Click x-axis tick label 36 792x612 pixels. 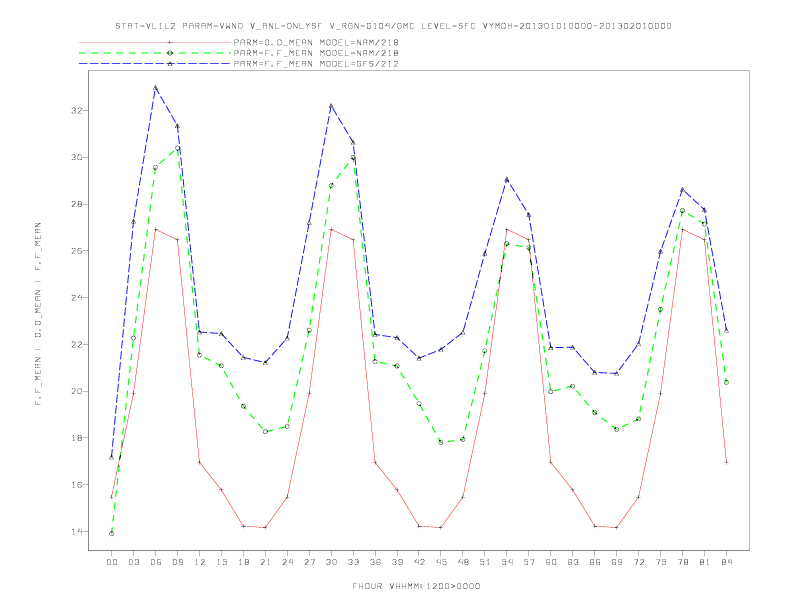[x=375, y=562]
